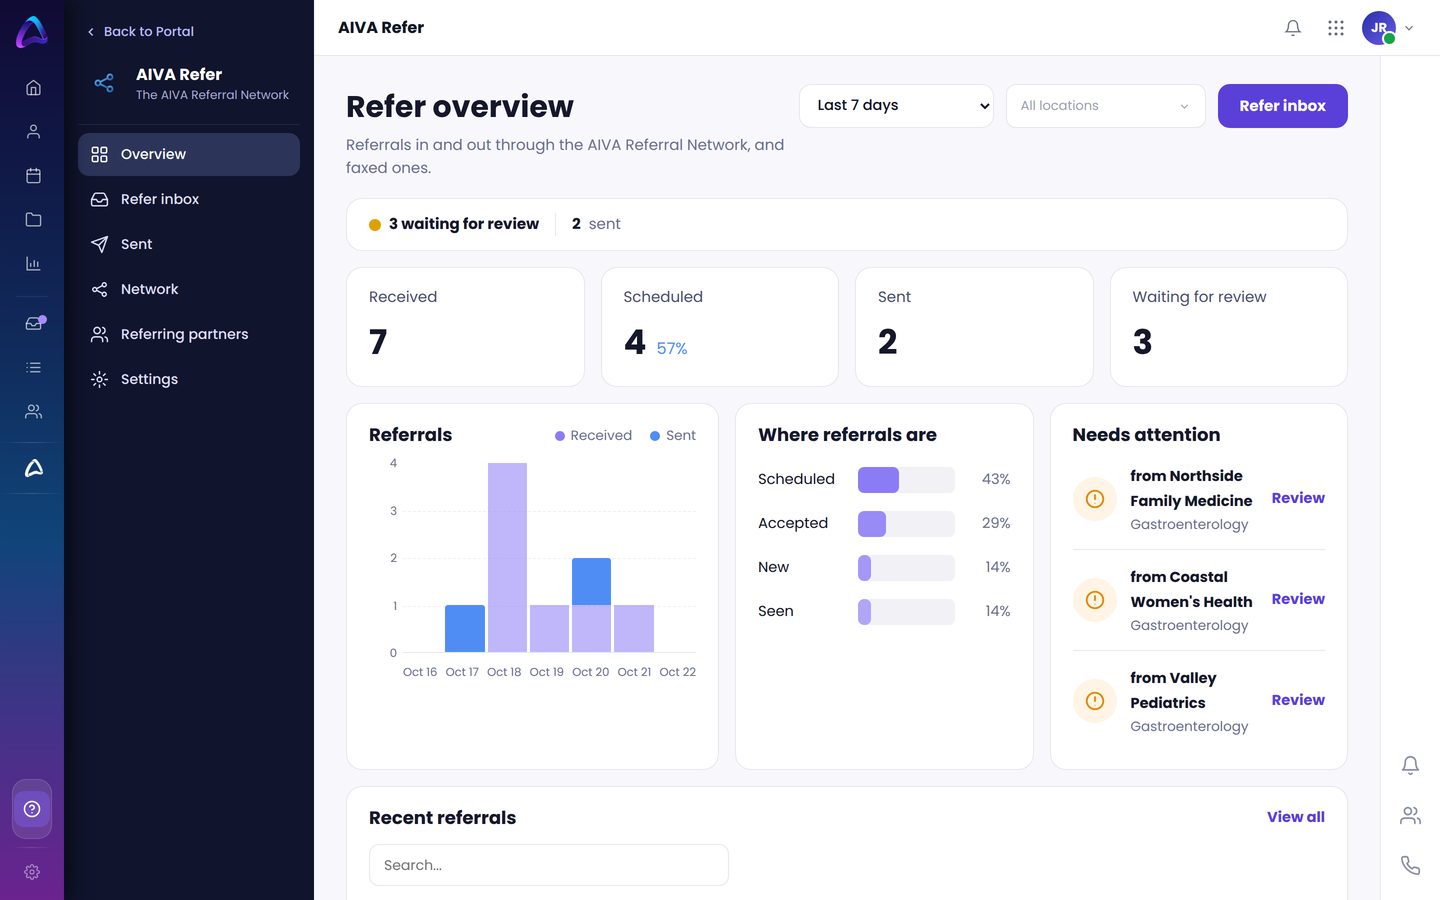The height and width of the screenshot is (900, 1440).
Task: Open the Help question-mark button
Action: click(x=32, y=809)
